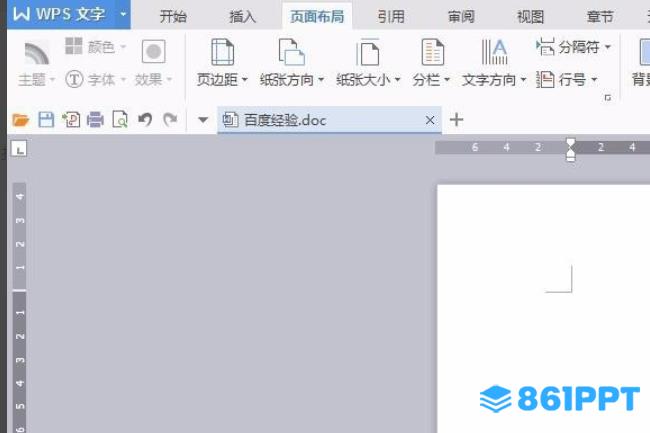Open the 文字方向 dropdown menu

click(x=523, y=80)
